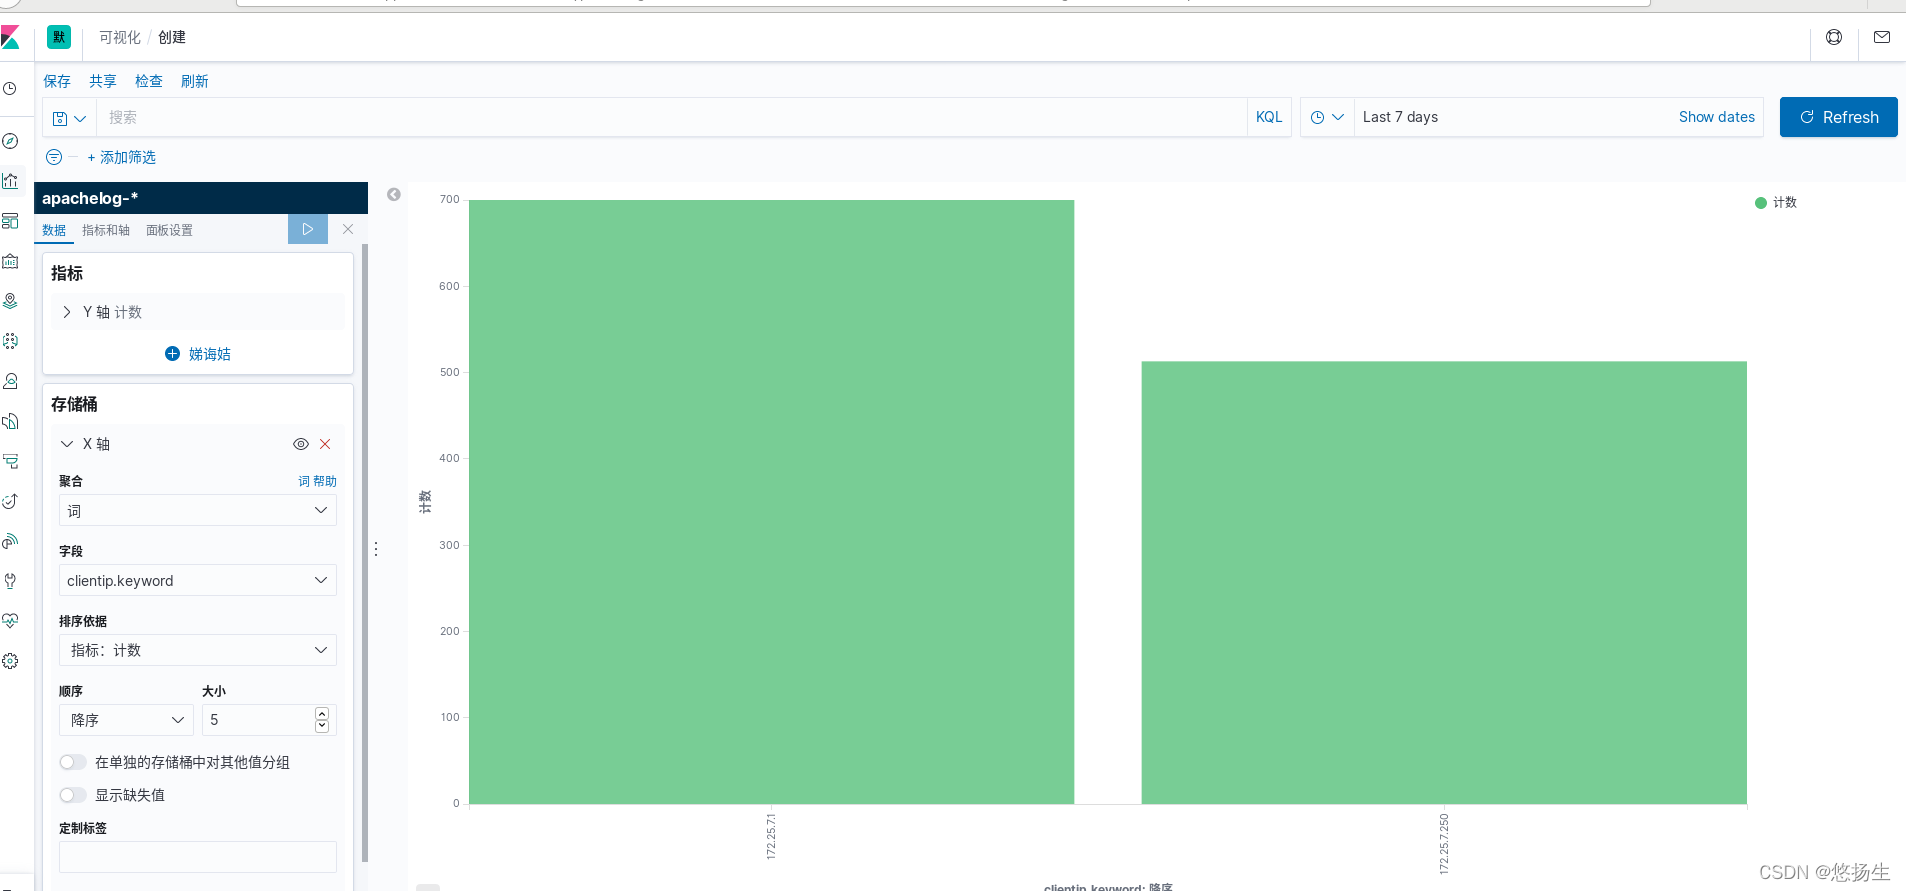The height and width of the screenshot is (891, 1906).
Task: Switch to the data tab
Action: [54, 230]
